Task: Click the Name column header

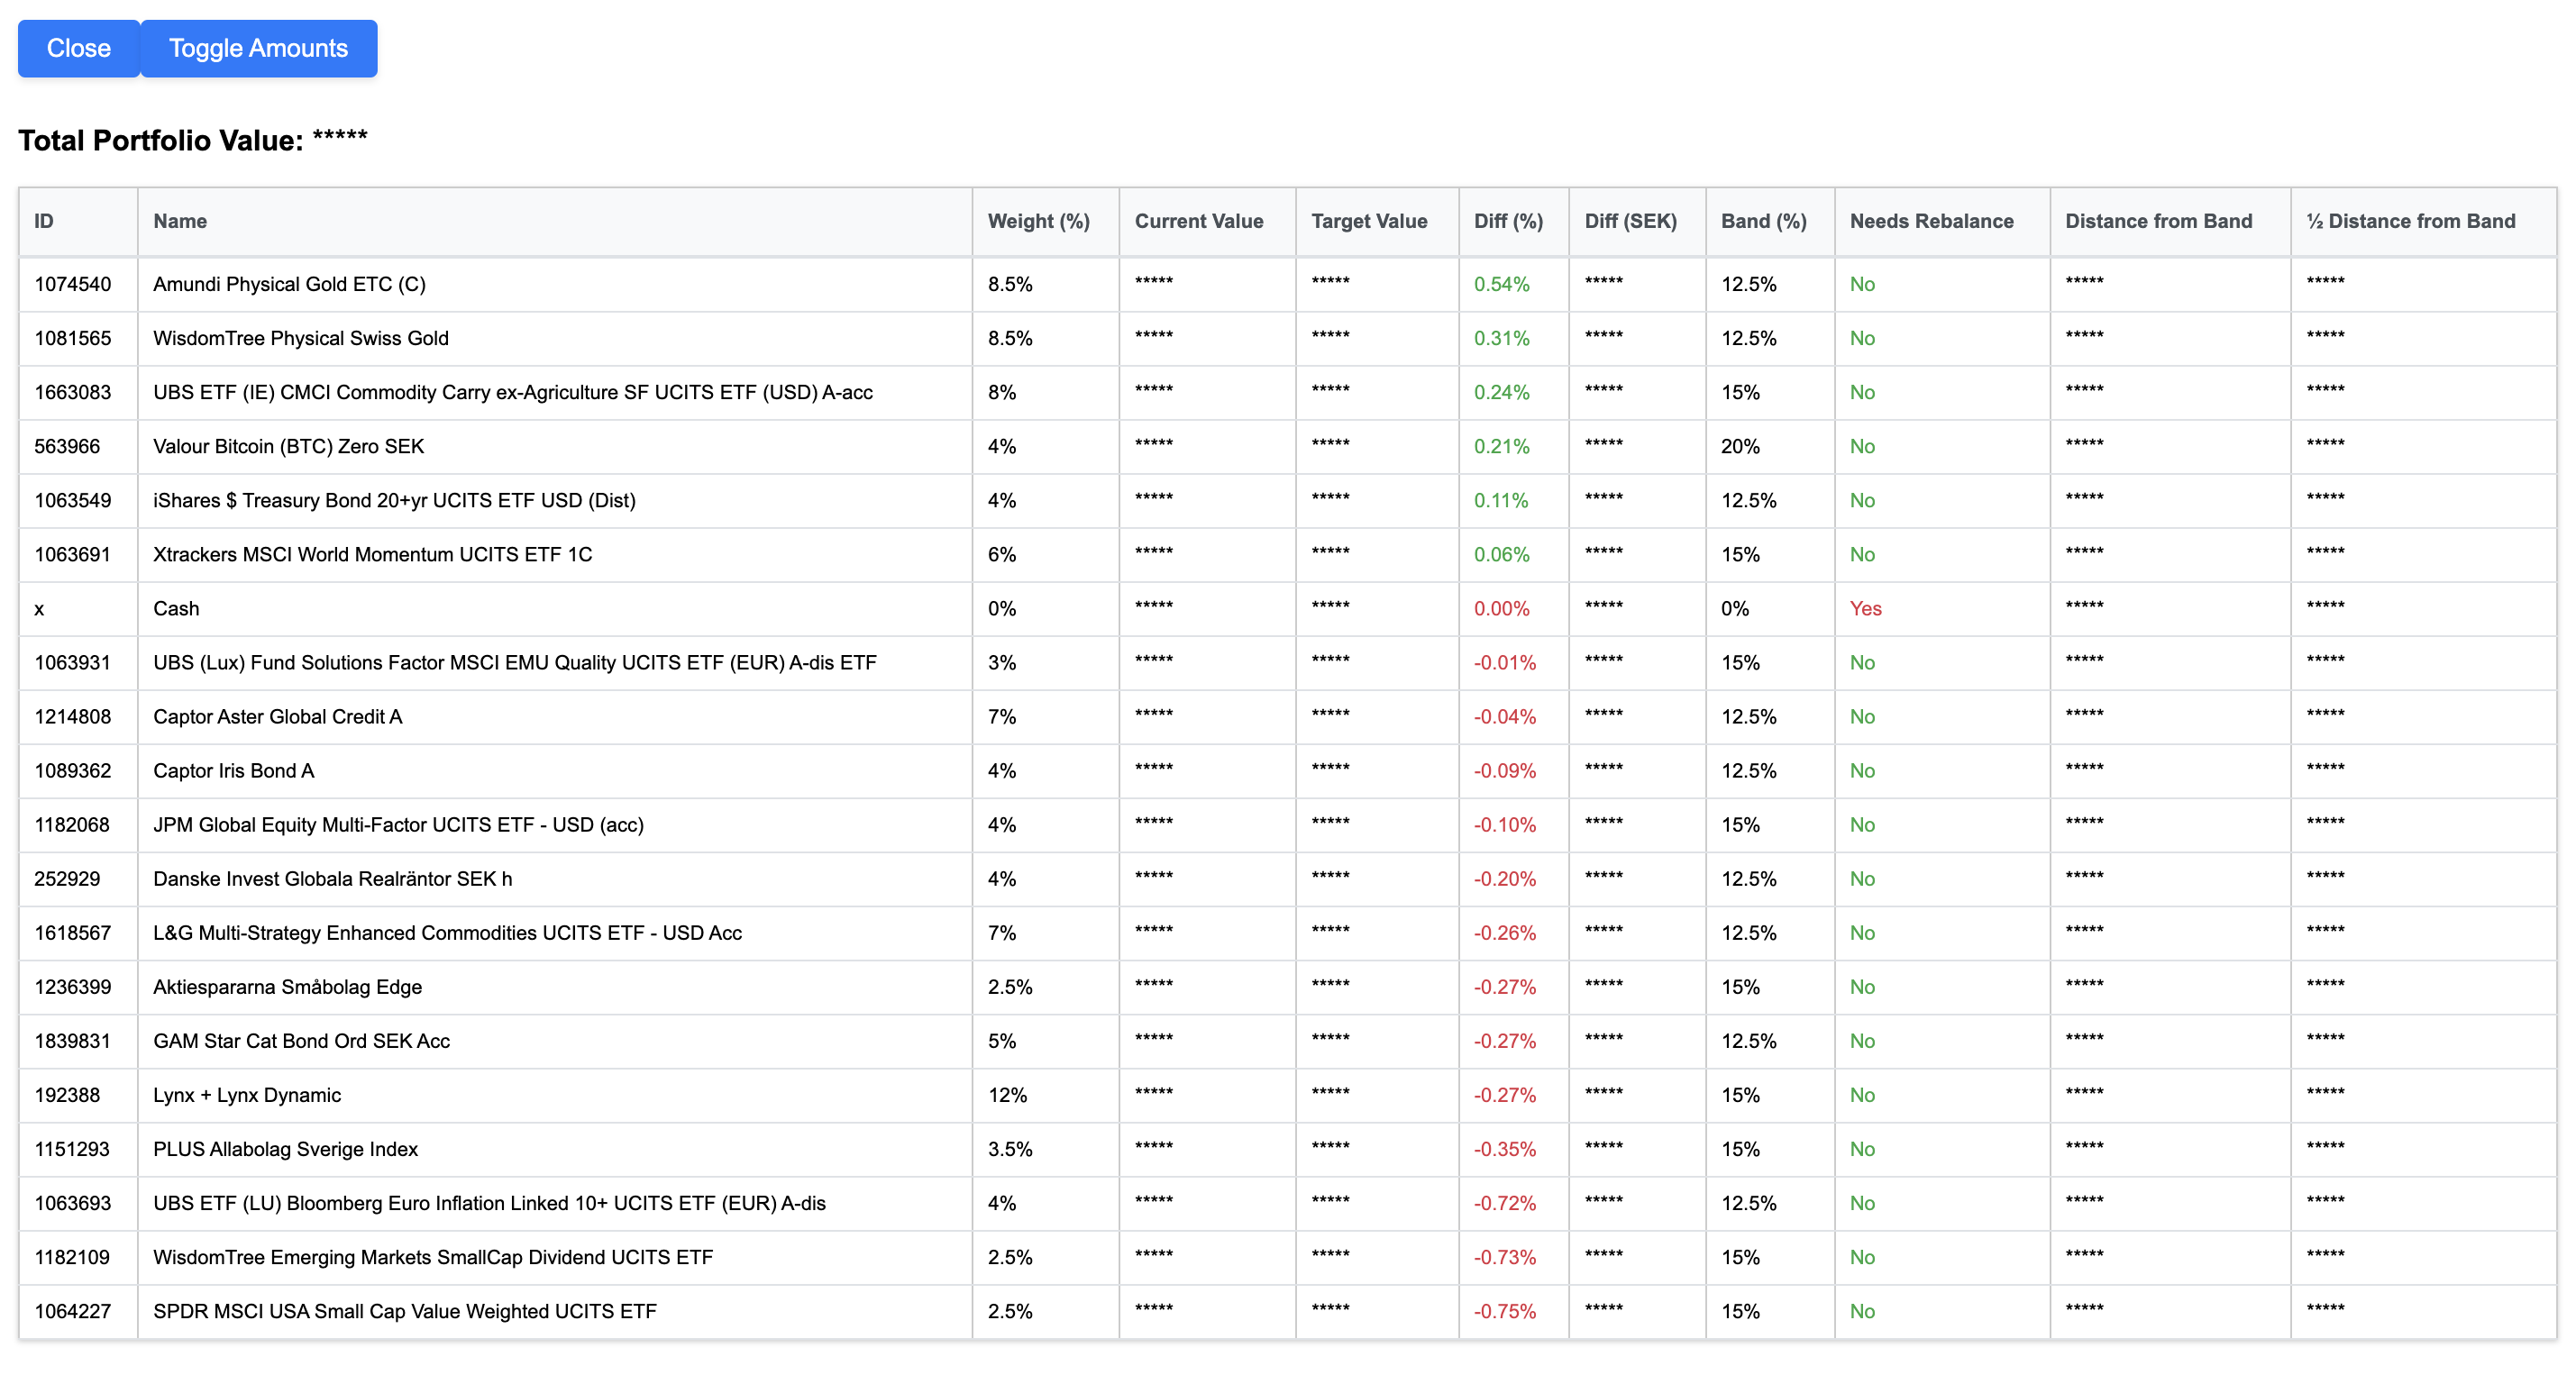Action: [180, 221]
